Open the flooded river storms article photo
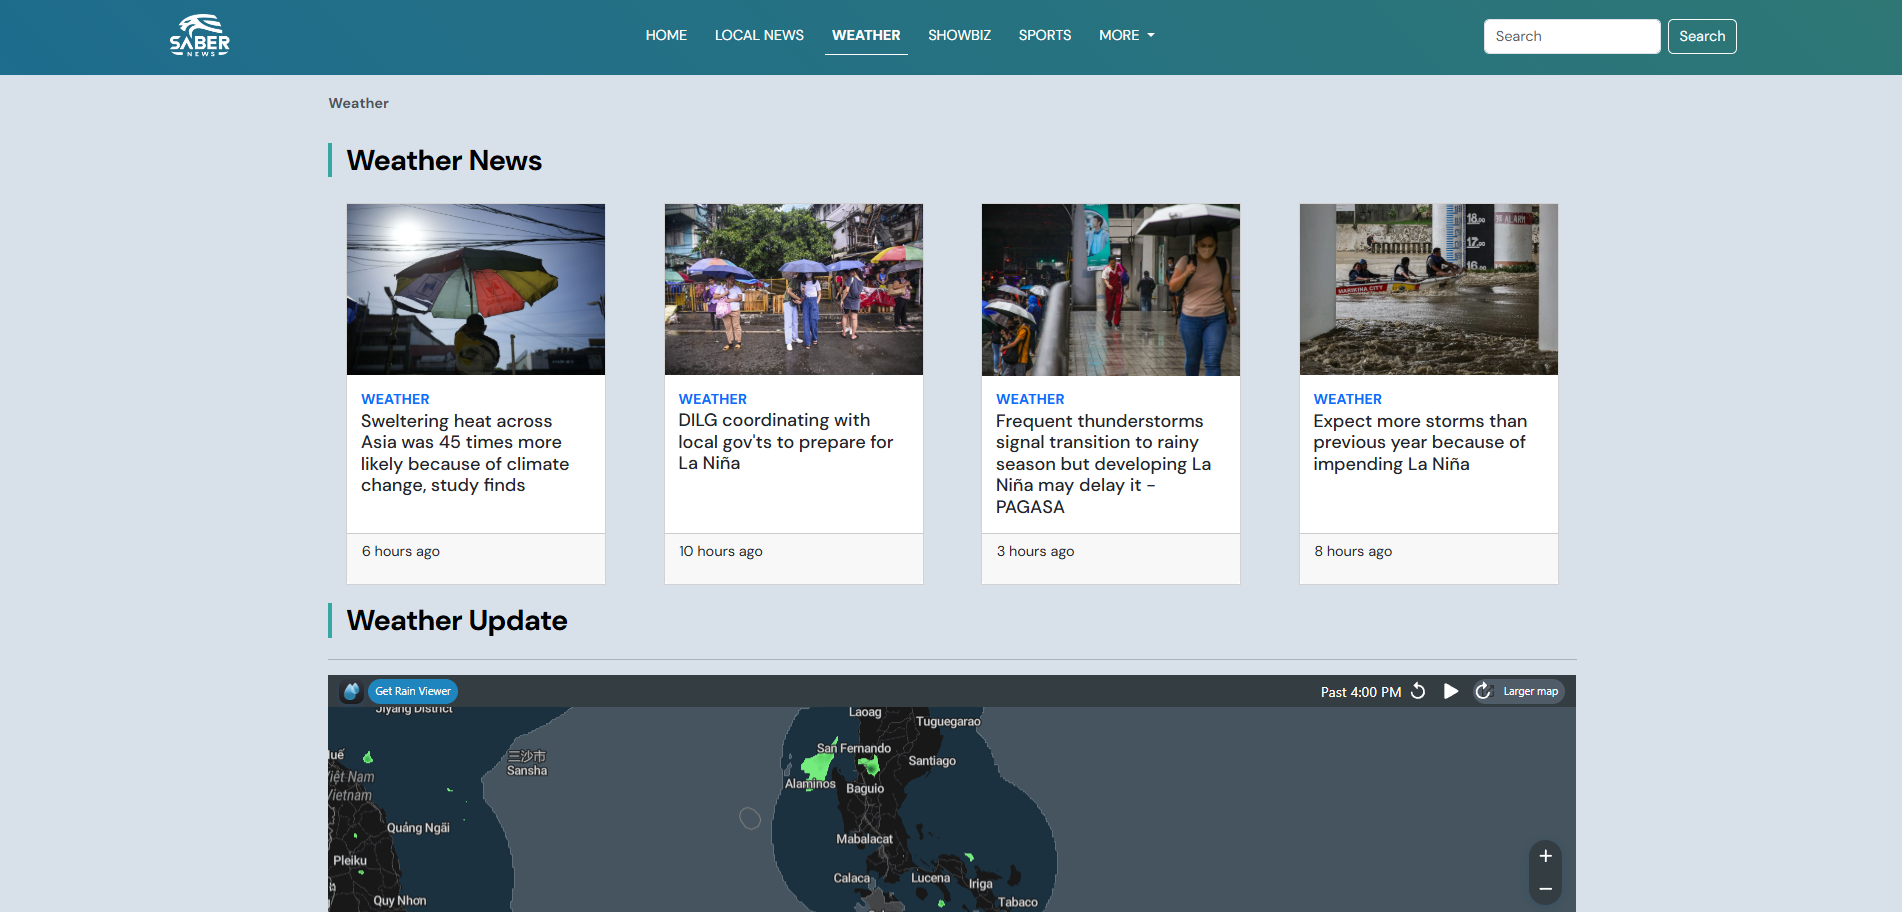 (1429, 289)
